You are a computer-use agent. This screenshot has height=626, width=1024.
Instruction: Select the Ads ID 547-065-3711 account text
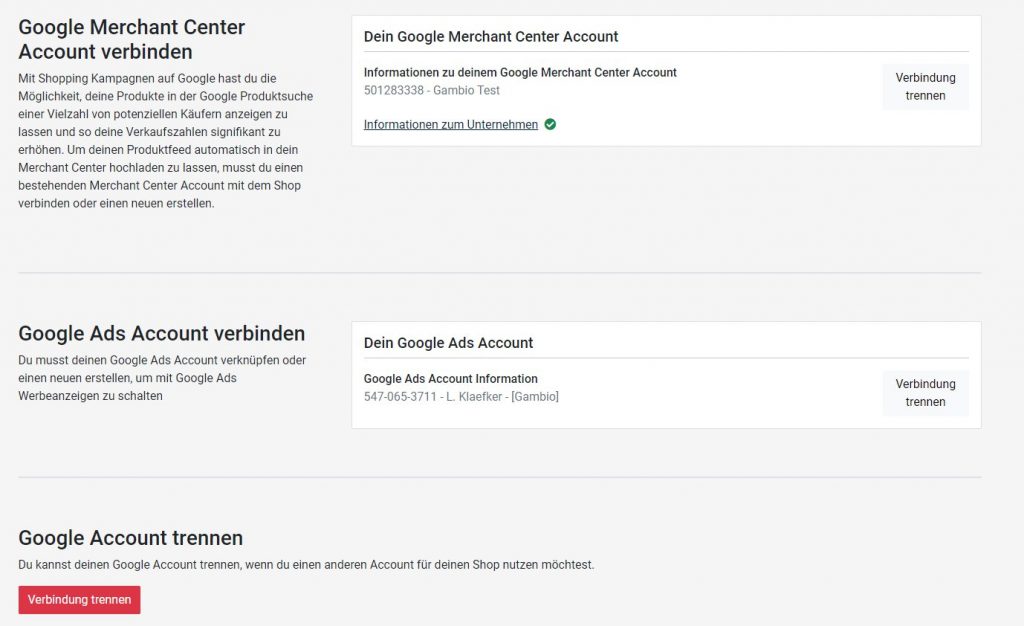(x=461, y=397)
